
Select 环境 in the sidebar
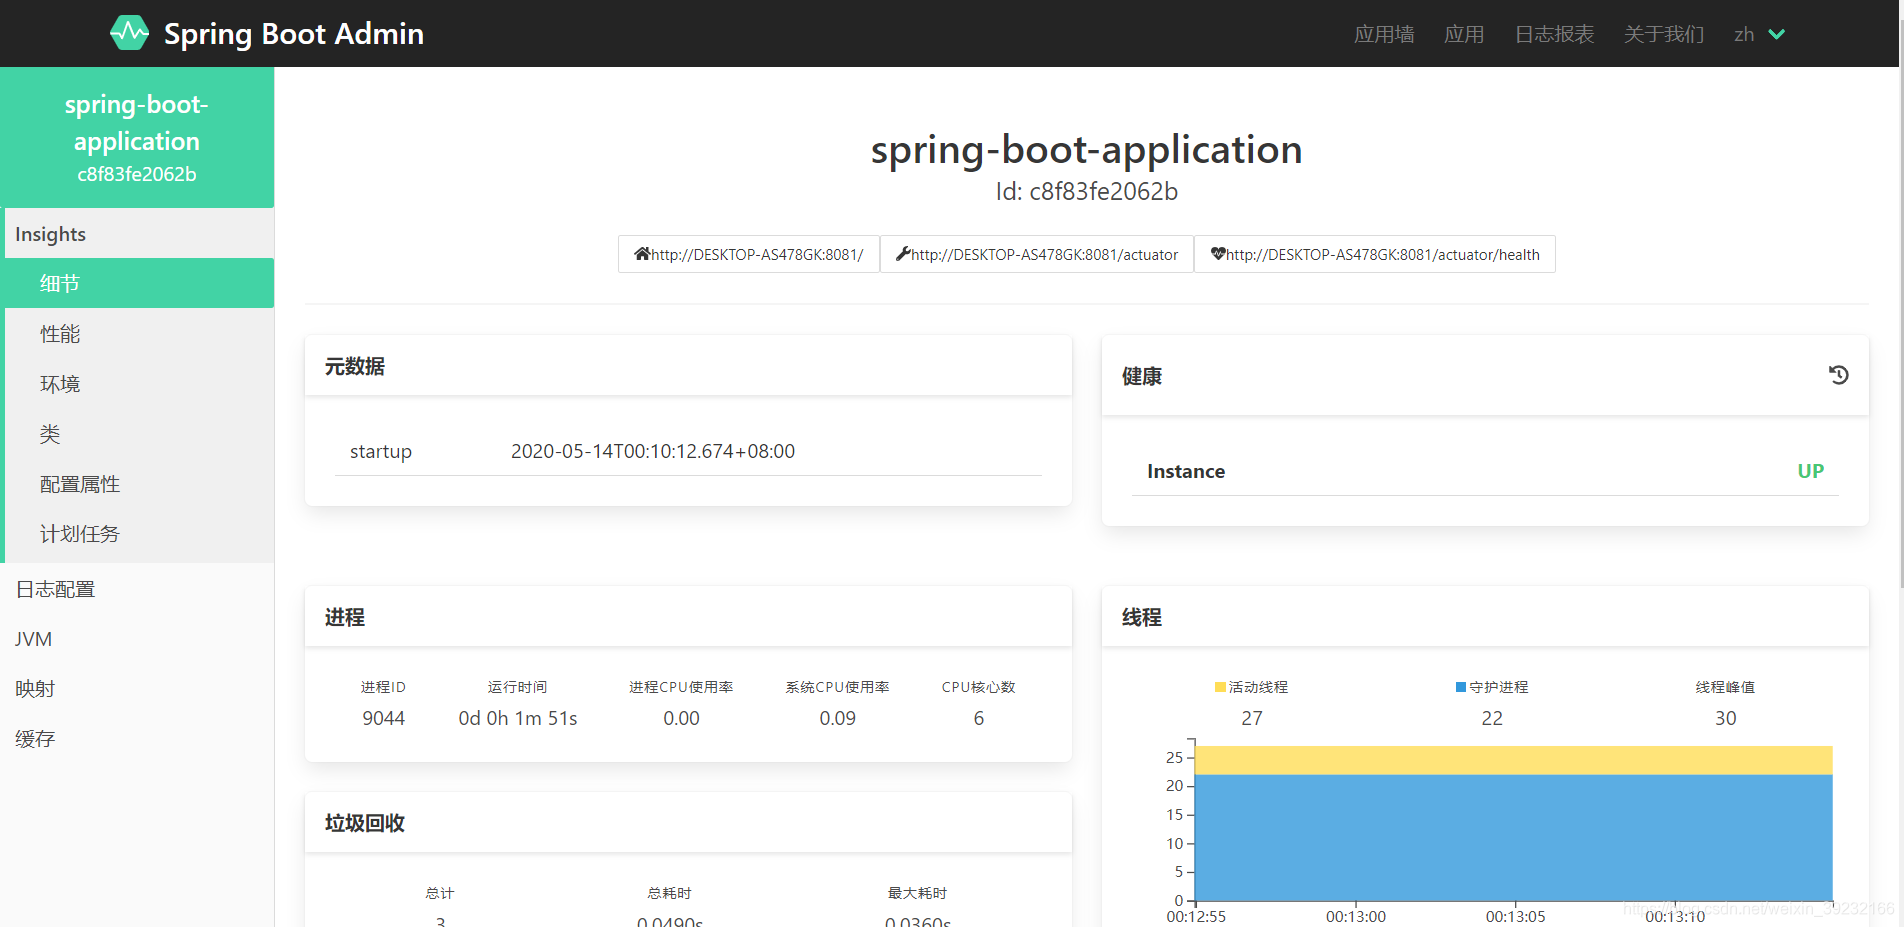tap(139, 384)
